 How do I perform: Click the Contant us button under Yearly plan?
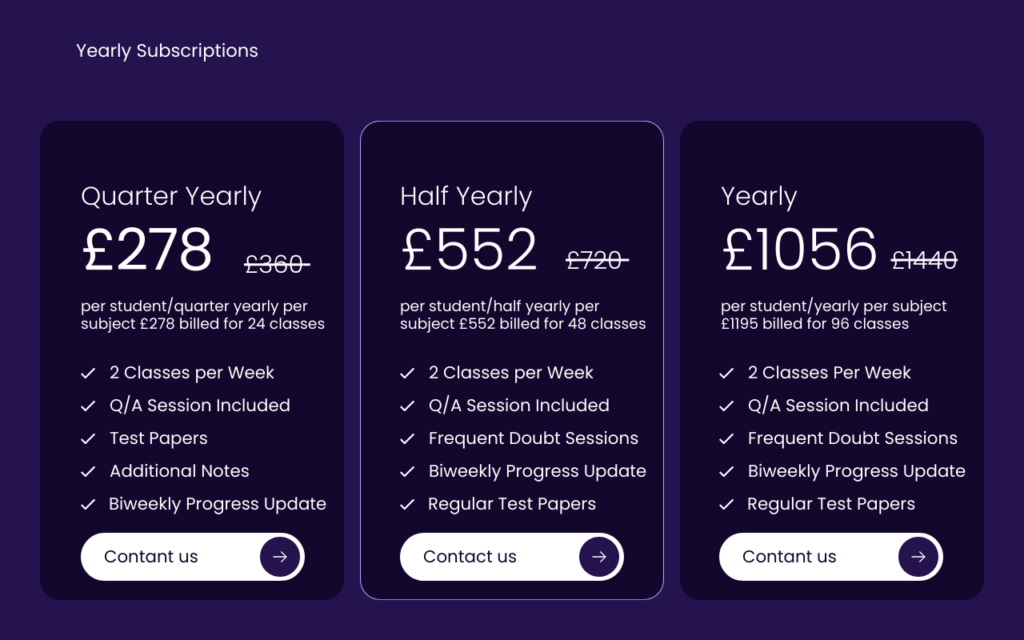pos(831,557)
